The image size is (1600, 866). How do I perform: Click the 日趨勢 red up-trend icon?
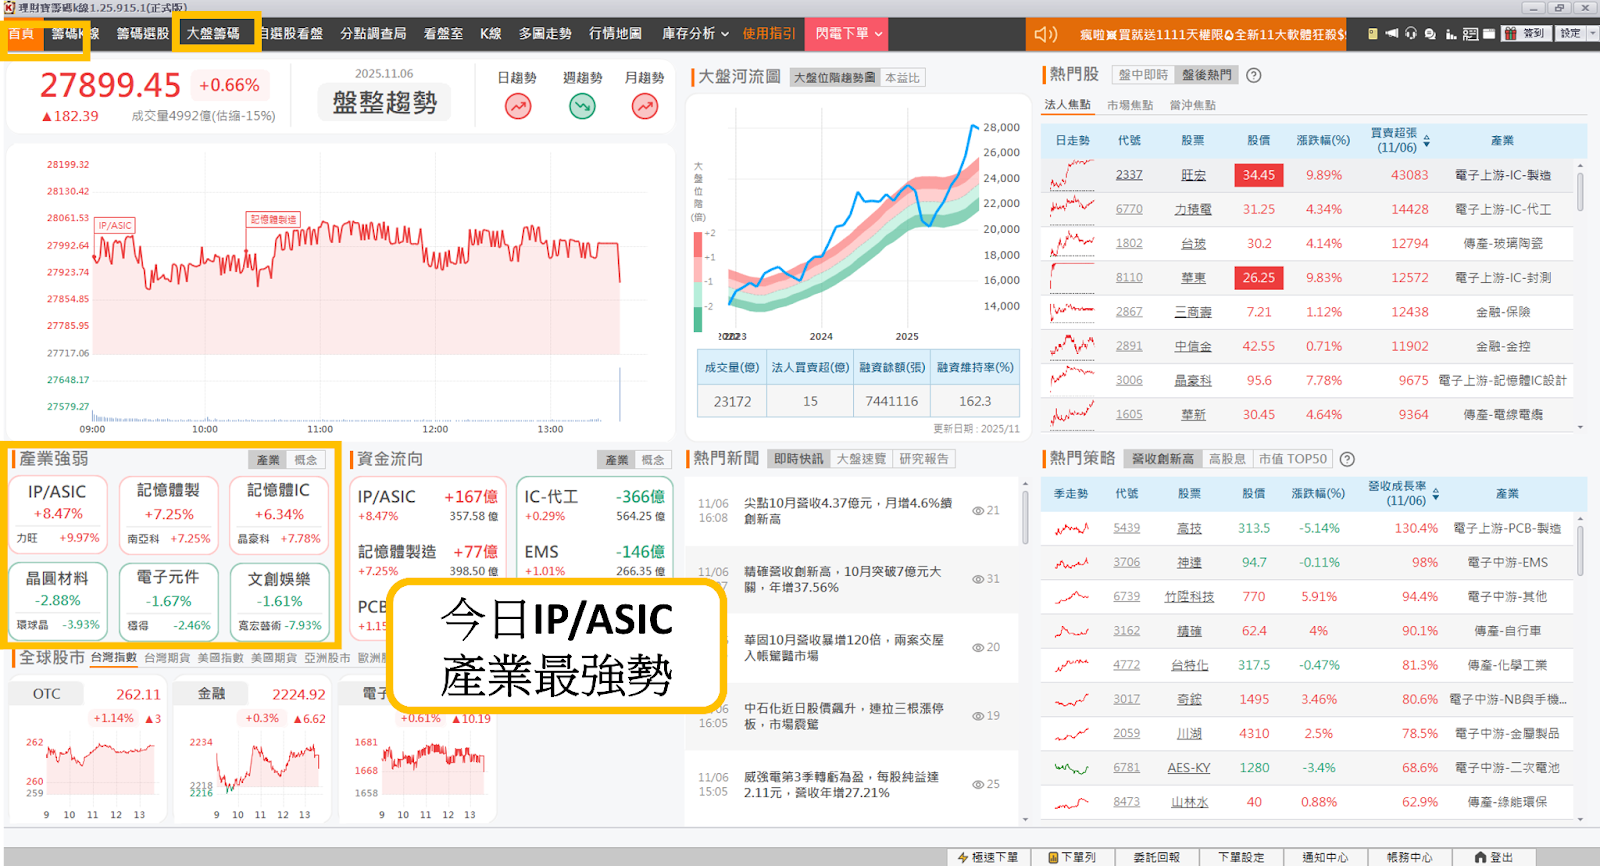pyautogui.click(x=518, y=105)
